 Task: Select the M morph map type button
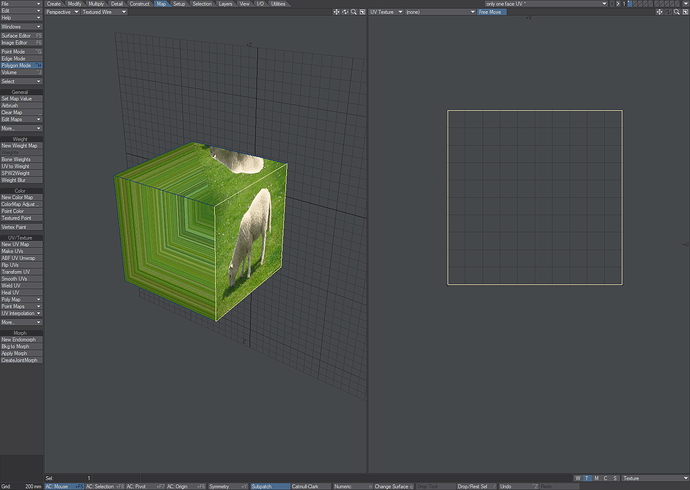[596, 478]
